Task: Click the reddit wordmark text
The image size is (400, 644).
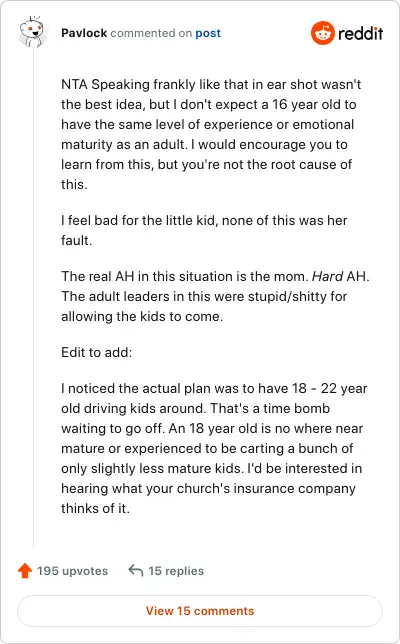Action: (x=361, y=33)
